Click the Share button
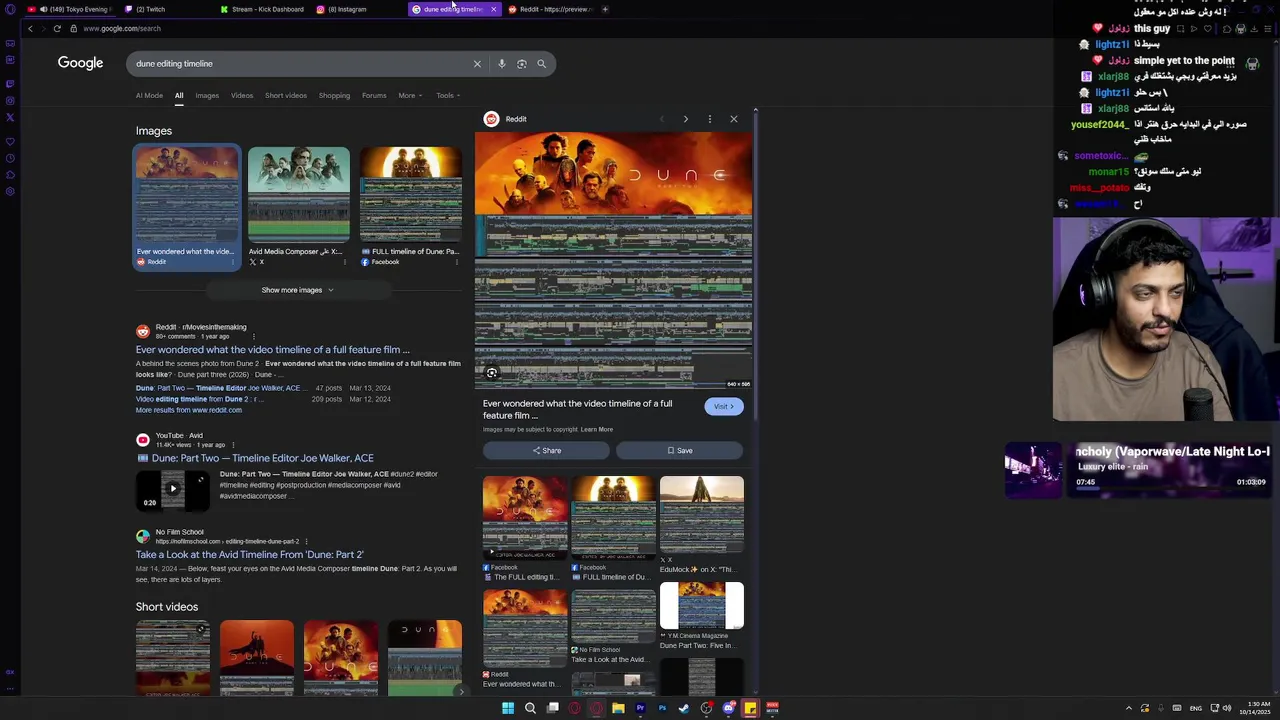This screenshot has width=1280, height=720. (546, 451)
